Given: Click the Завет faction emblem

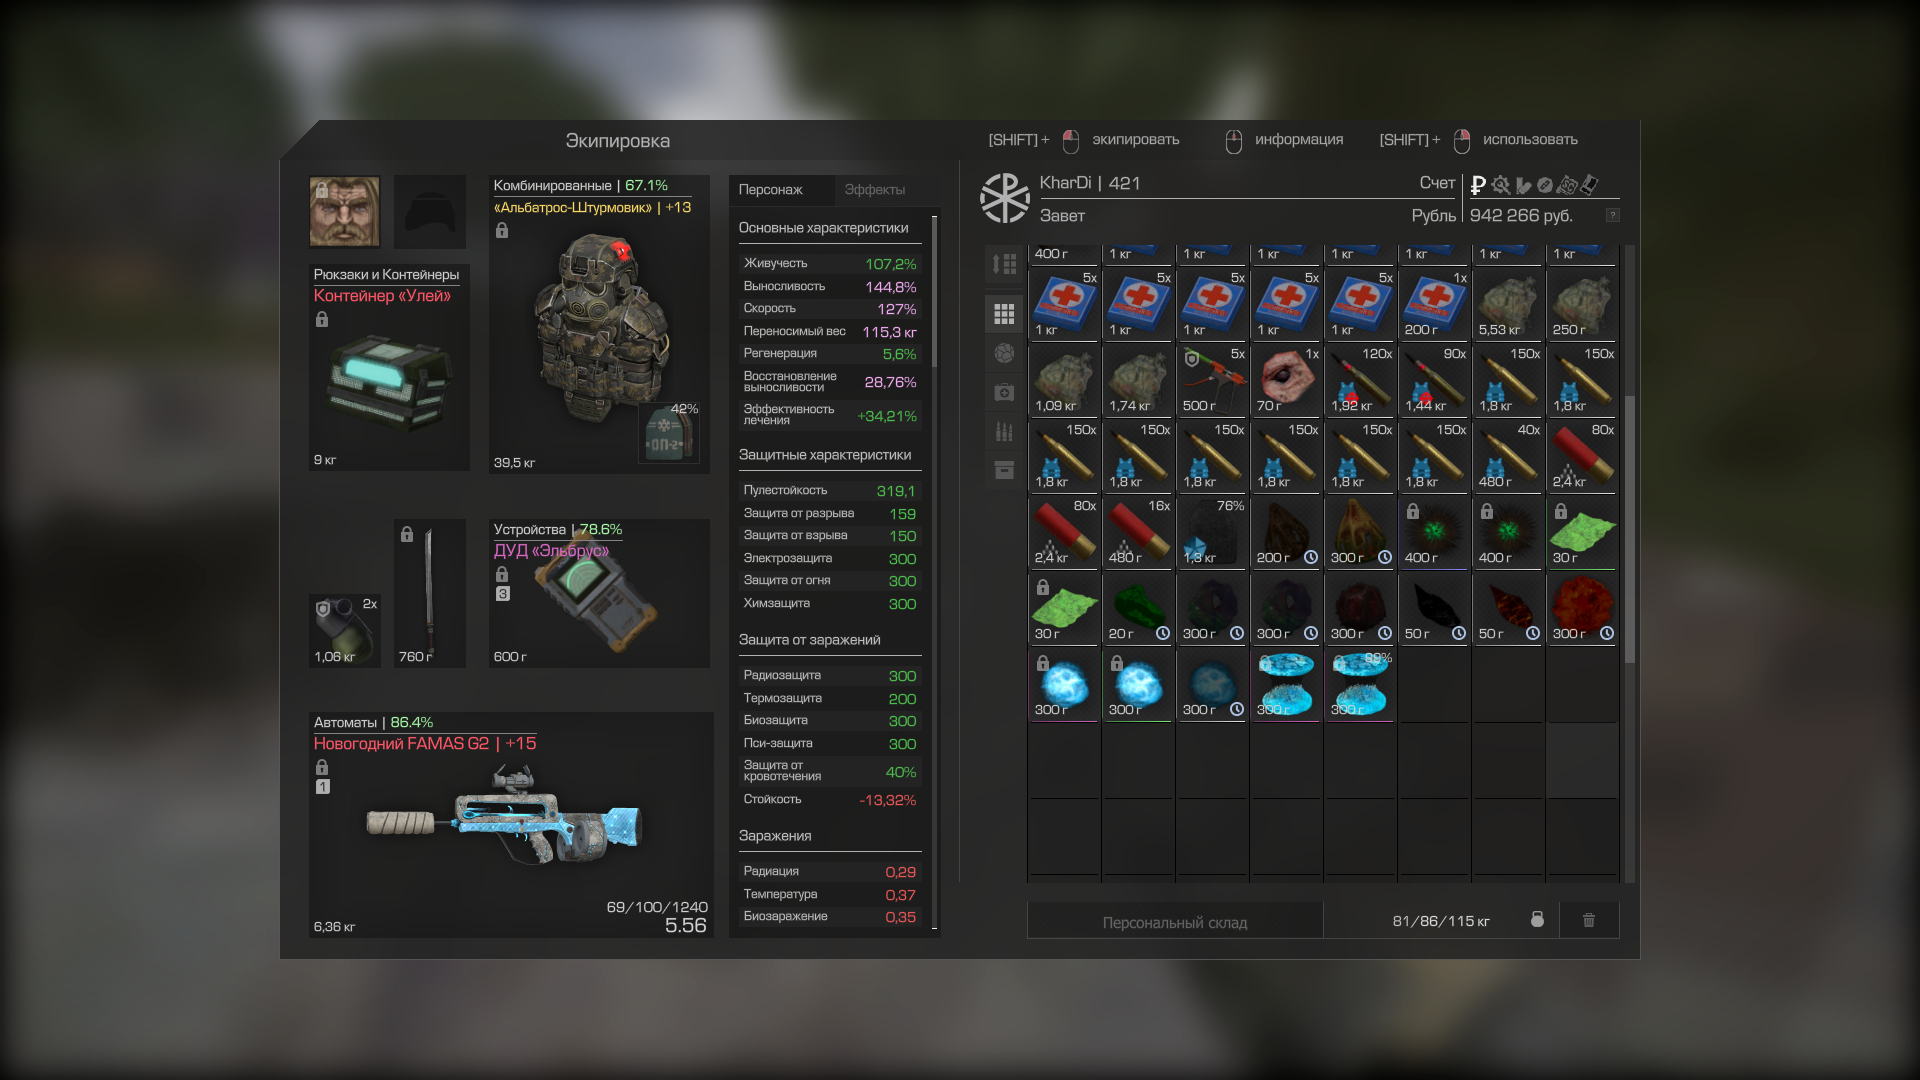Looking at the screenshot, I should [x=1004, y=198].
